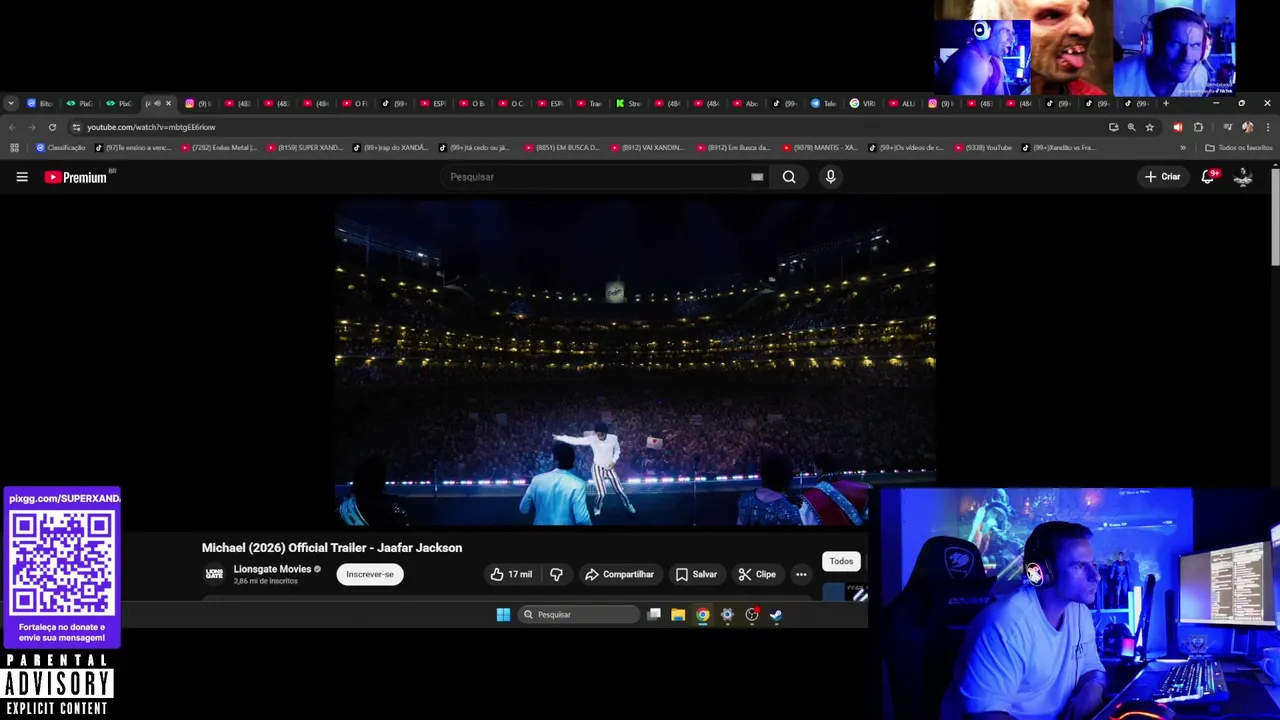Open the (8159) SUPER XANDÃ... bookmark

coord(305,148)
